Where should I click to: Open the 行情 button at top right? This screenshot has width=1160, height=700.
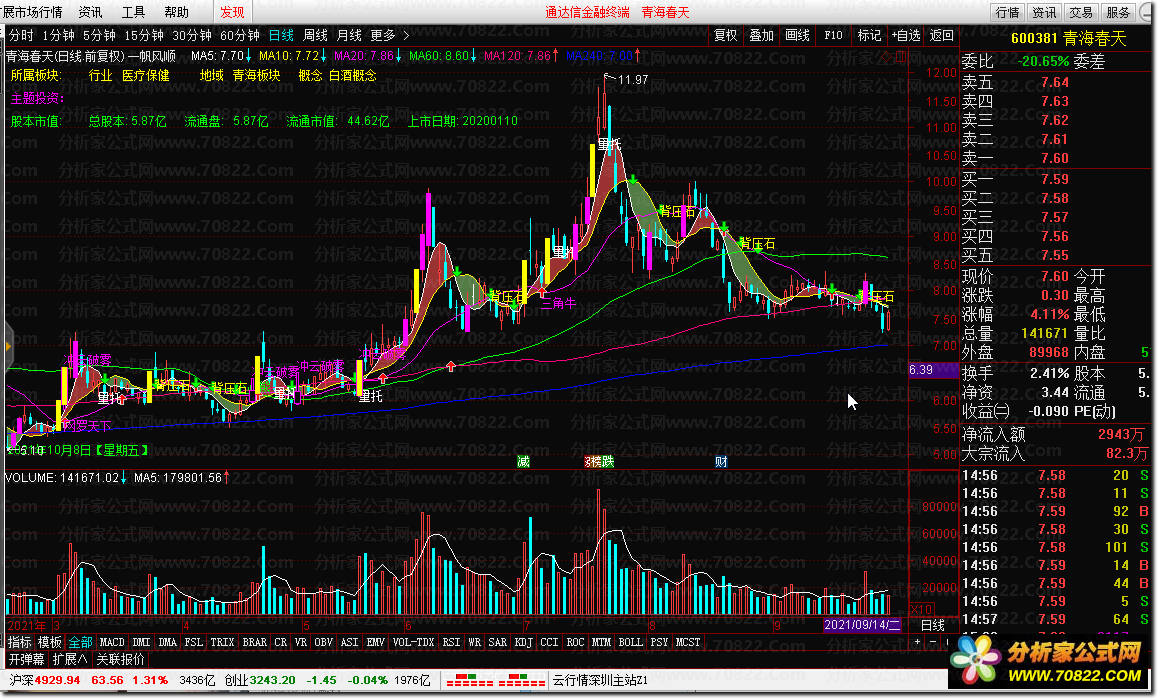tap(1008, 12)
